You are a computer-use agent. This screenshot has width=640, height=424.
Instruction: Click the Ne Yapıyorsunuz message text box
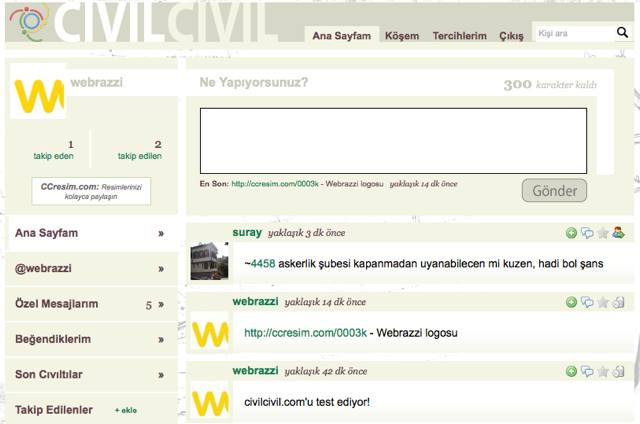coord(393,141)
